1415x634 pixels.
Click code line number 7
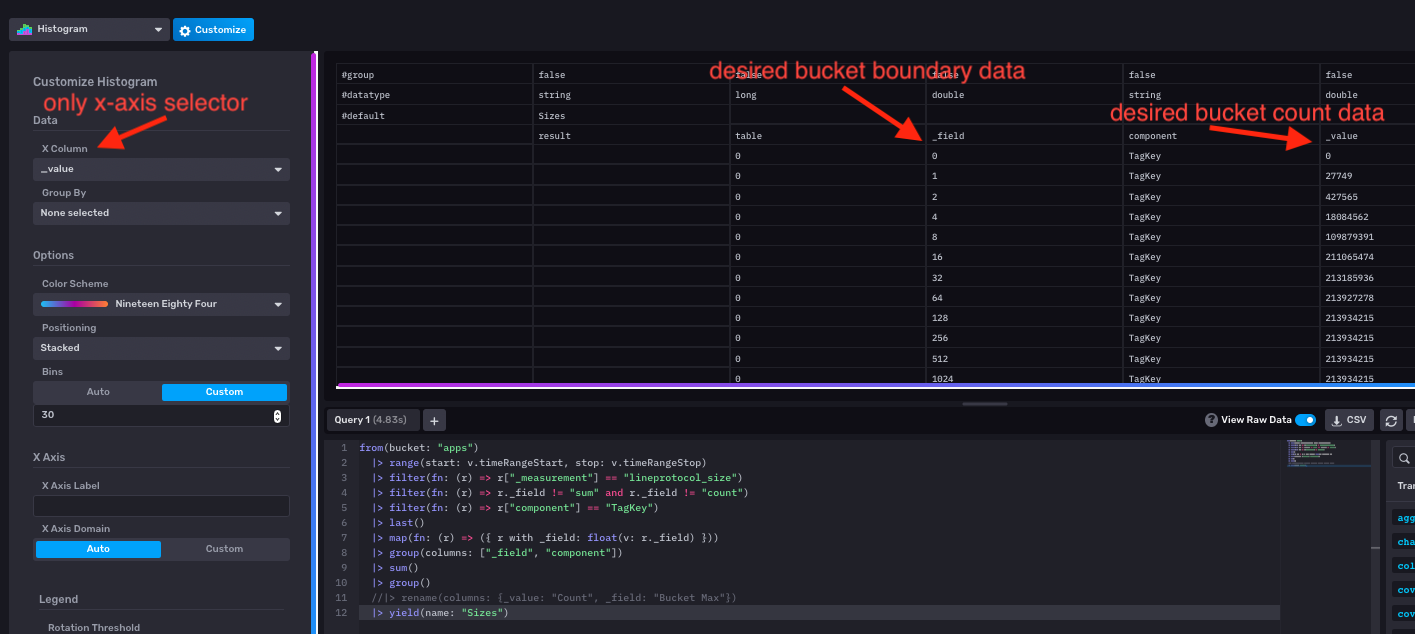343,537
